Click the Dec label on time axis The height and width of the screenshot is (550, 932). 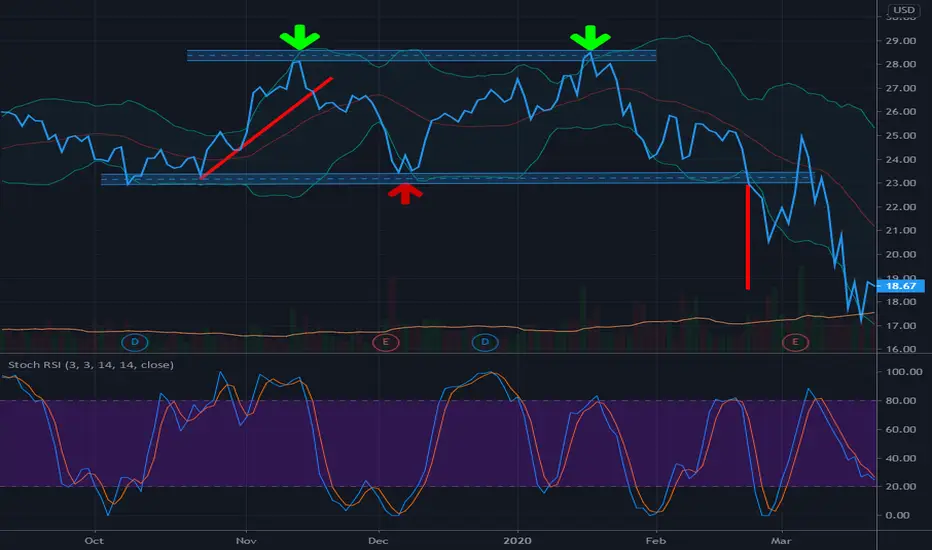coord(378,540)
